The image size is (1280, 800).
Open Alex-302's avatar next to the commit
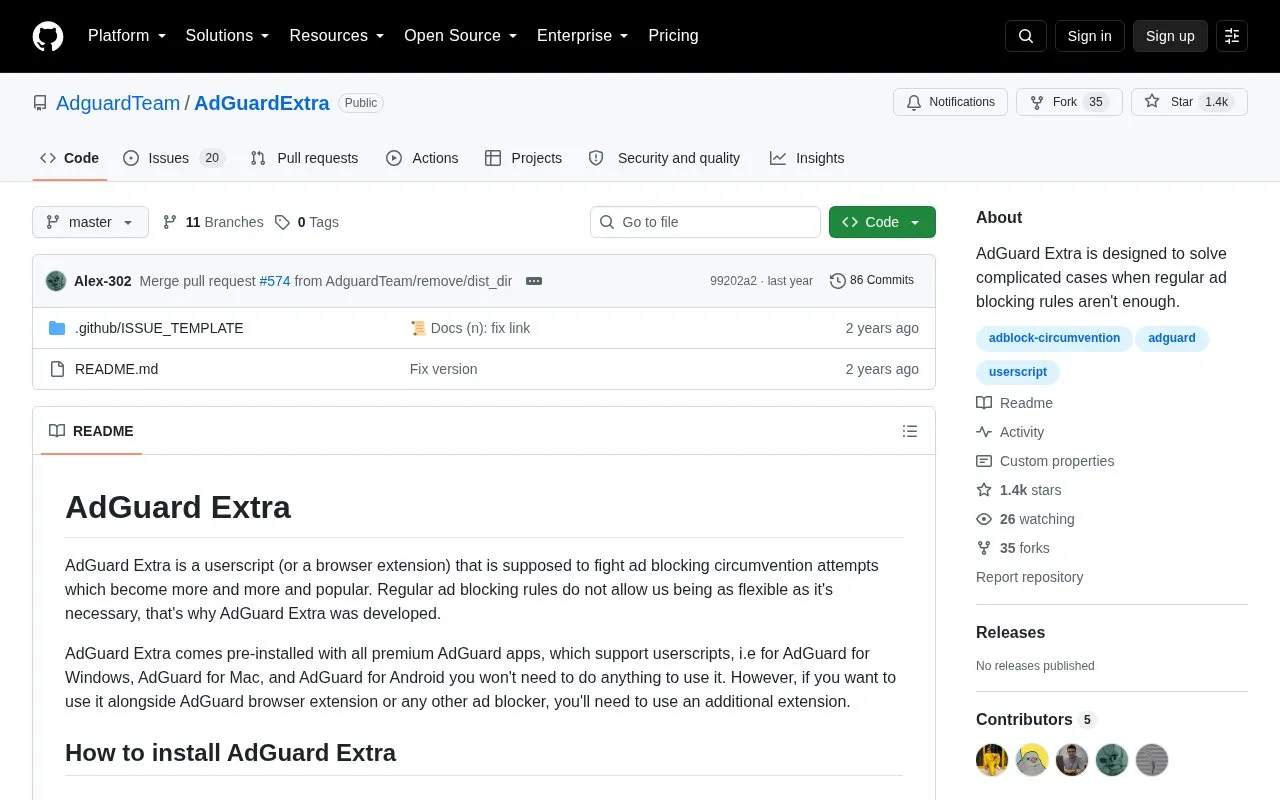(x=56, y=281)
